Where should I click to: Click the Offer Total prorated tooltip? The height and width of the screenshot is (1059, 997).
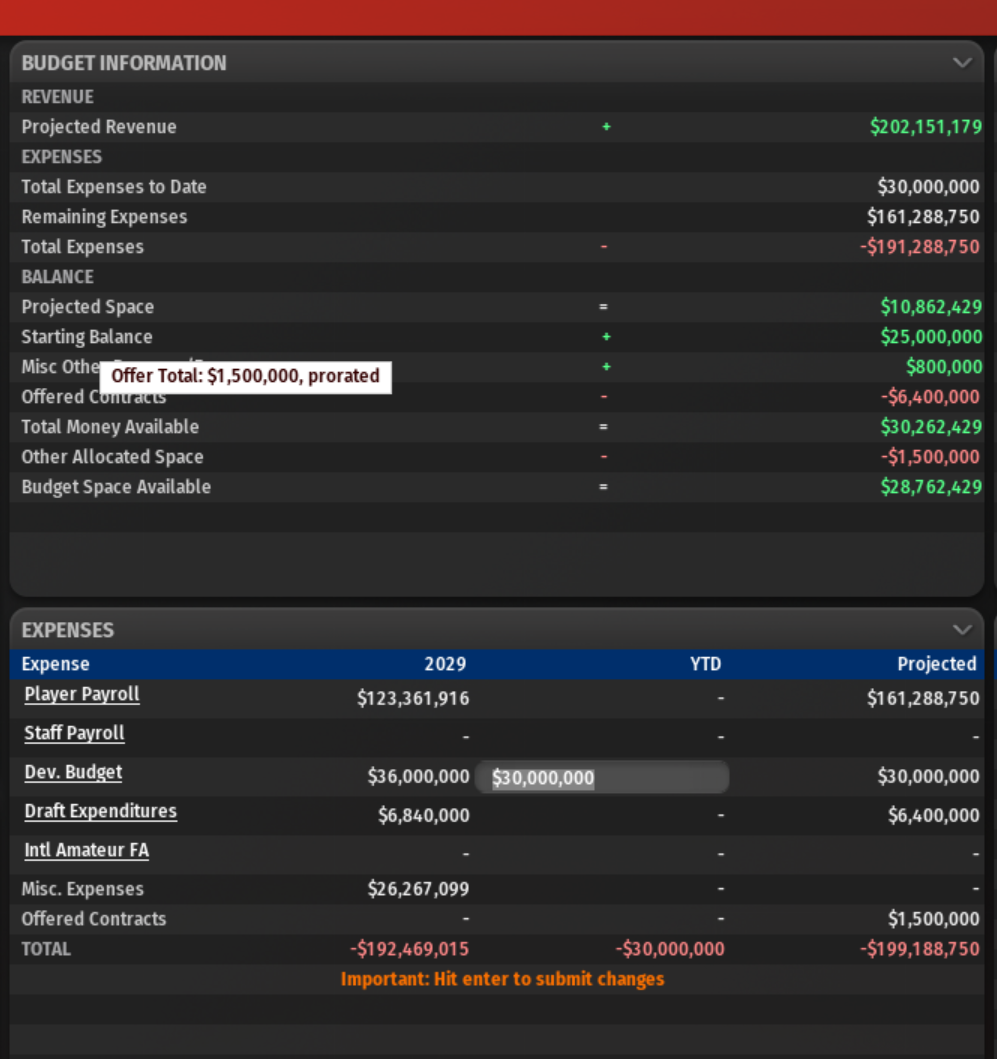[245, 376]
